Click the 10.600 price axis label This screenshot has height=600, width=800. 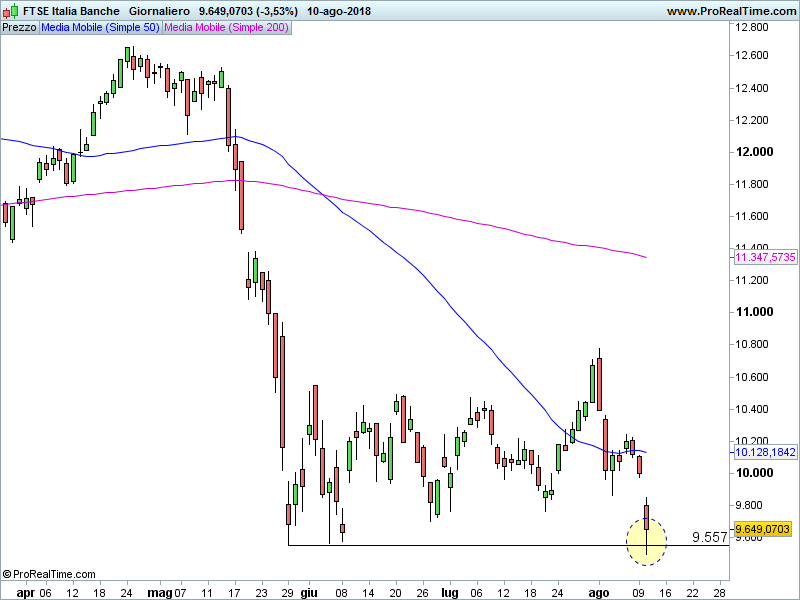[752, 378]
